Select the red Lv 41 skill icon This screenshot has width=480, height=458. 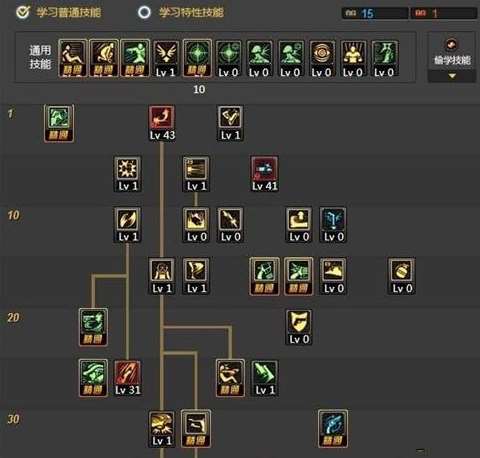coord(264,174)
